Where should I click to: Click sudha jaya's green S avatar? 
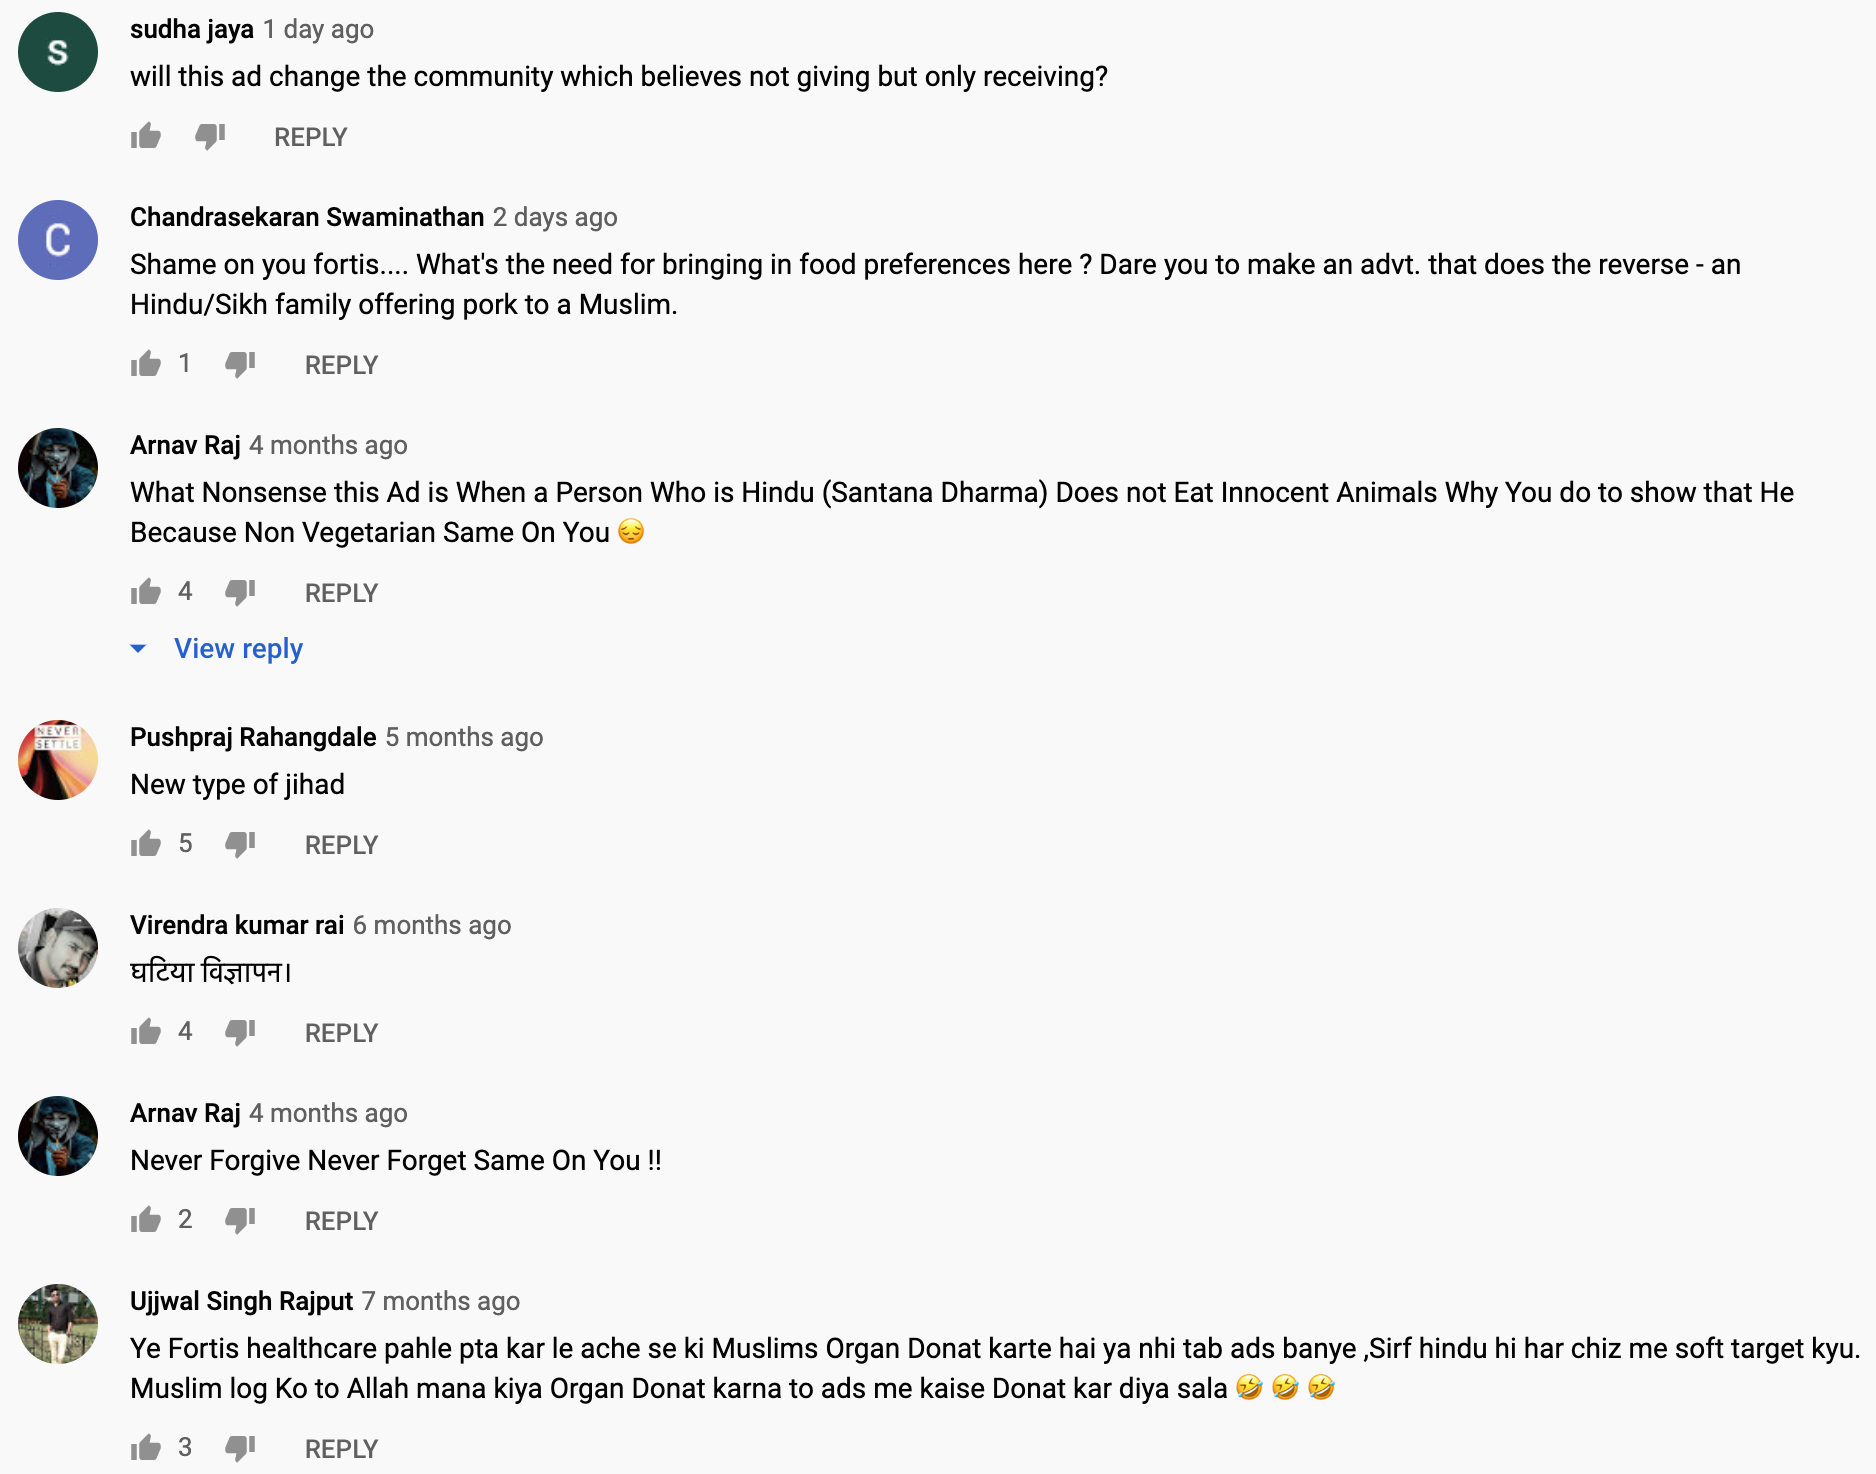[58, 52]
